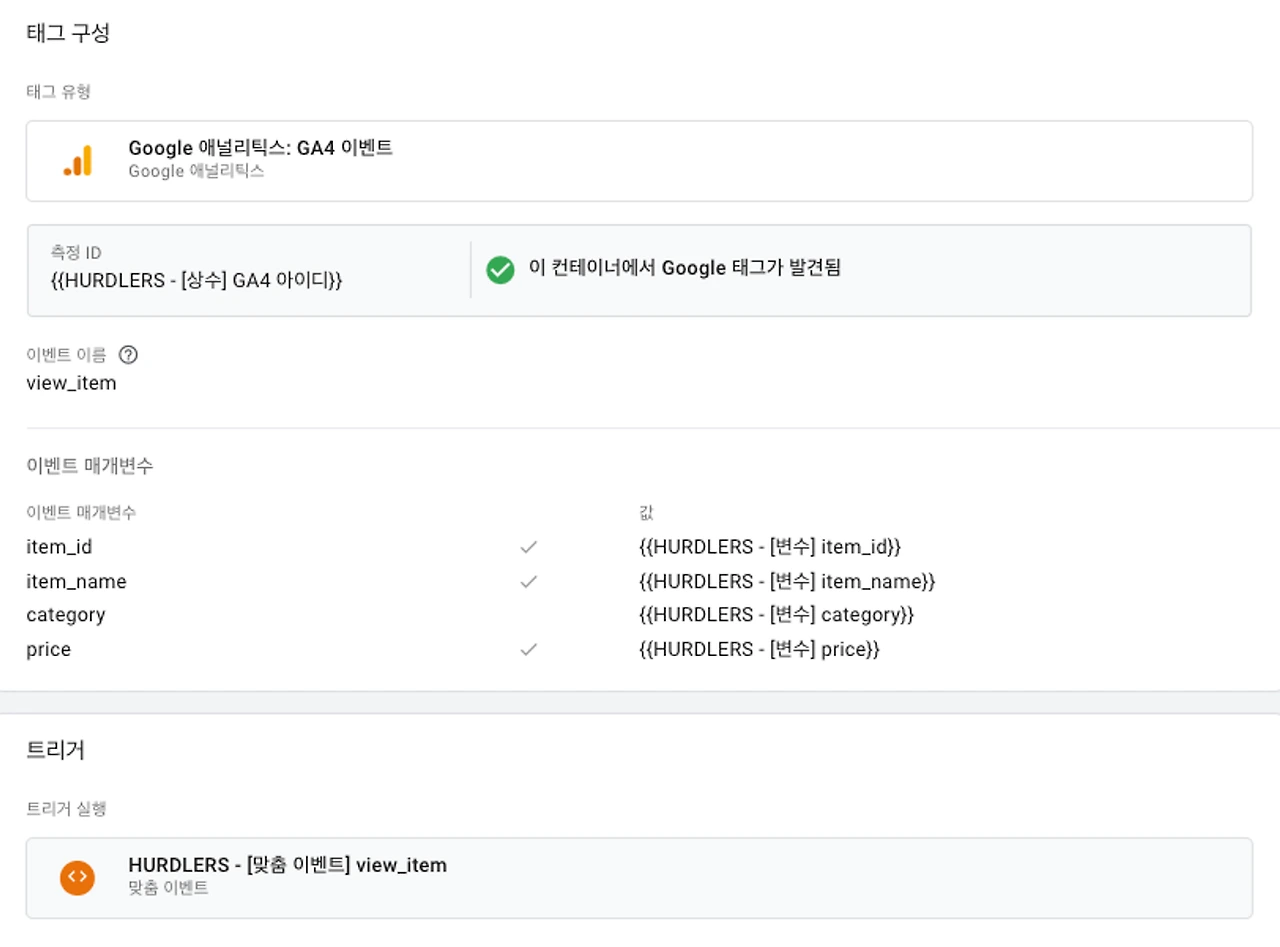Click the item_id parameter name

click(x=59, y=547)
